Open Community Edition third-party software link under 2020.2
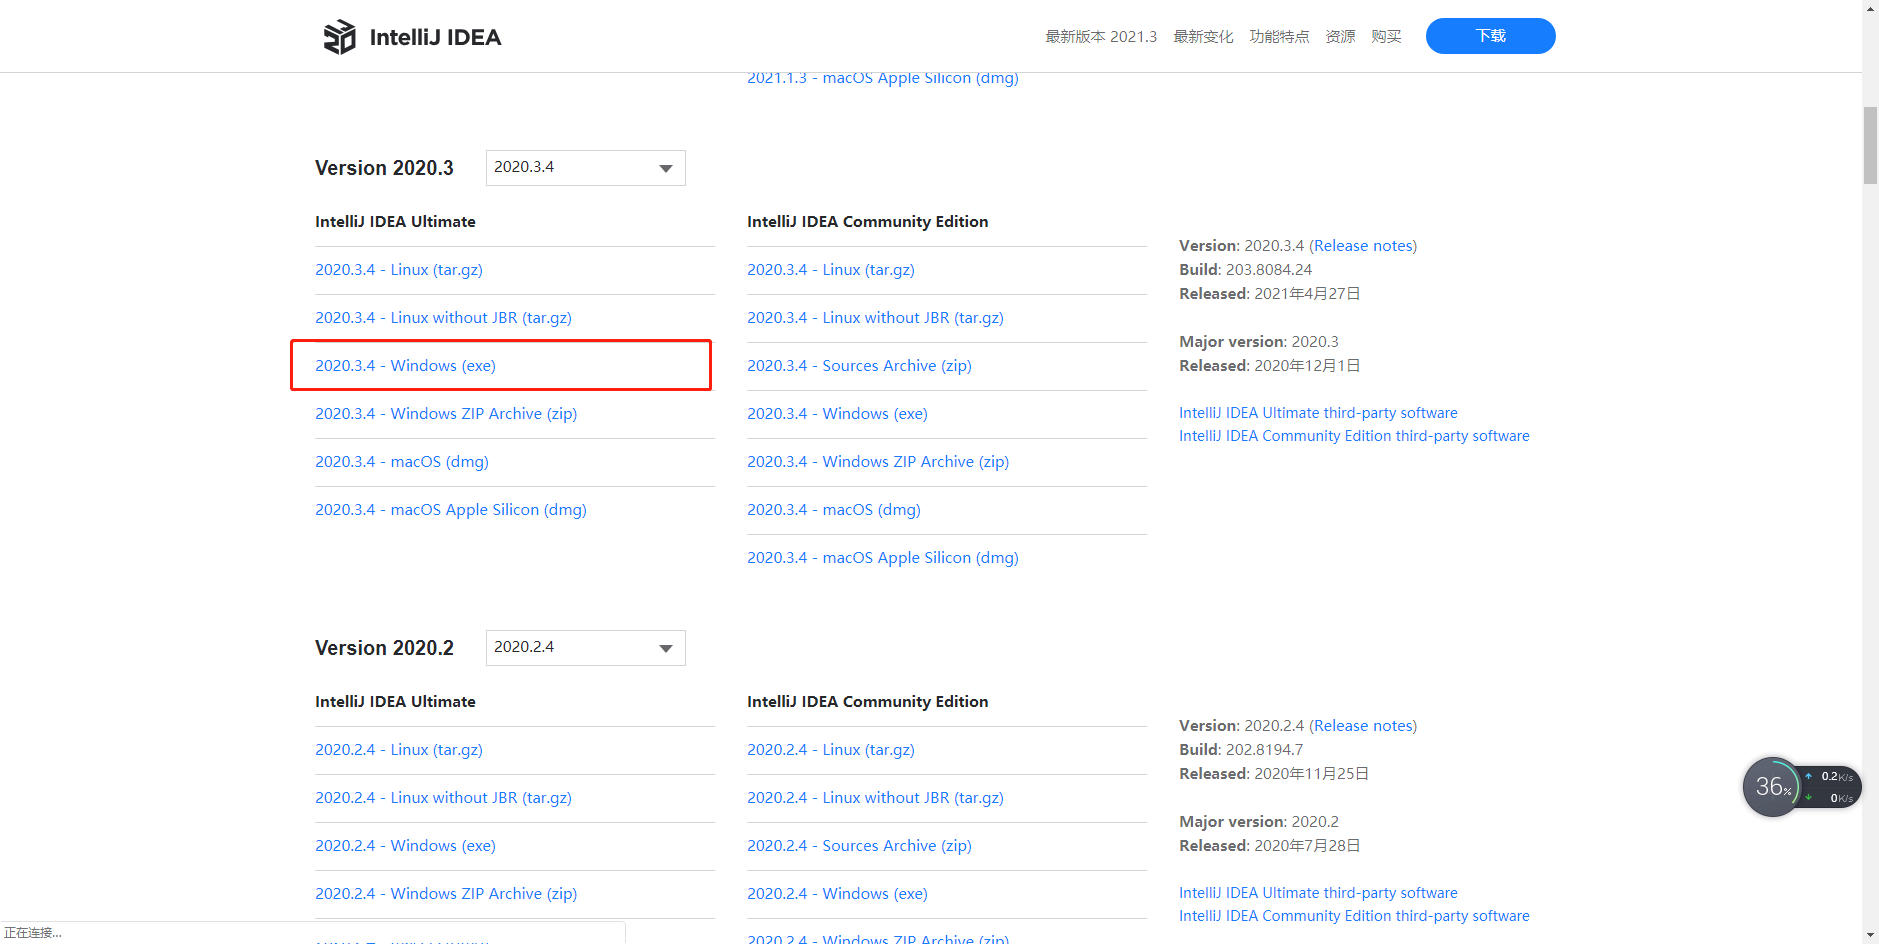 (x=1354, y=916)
